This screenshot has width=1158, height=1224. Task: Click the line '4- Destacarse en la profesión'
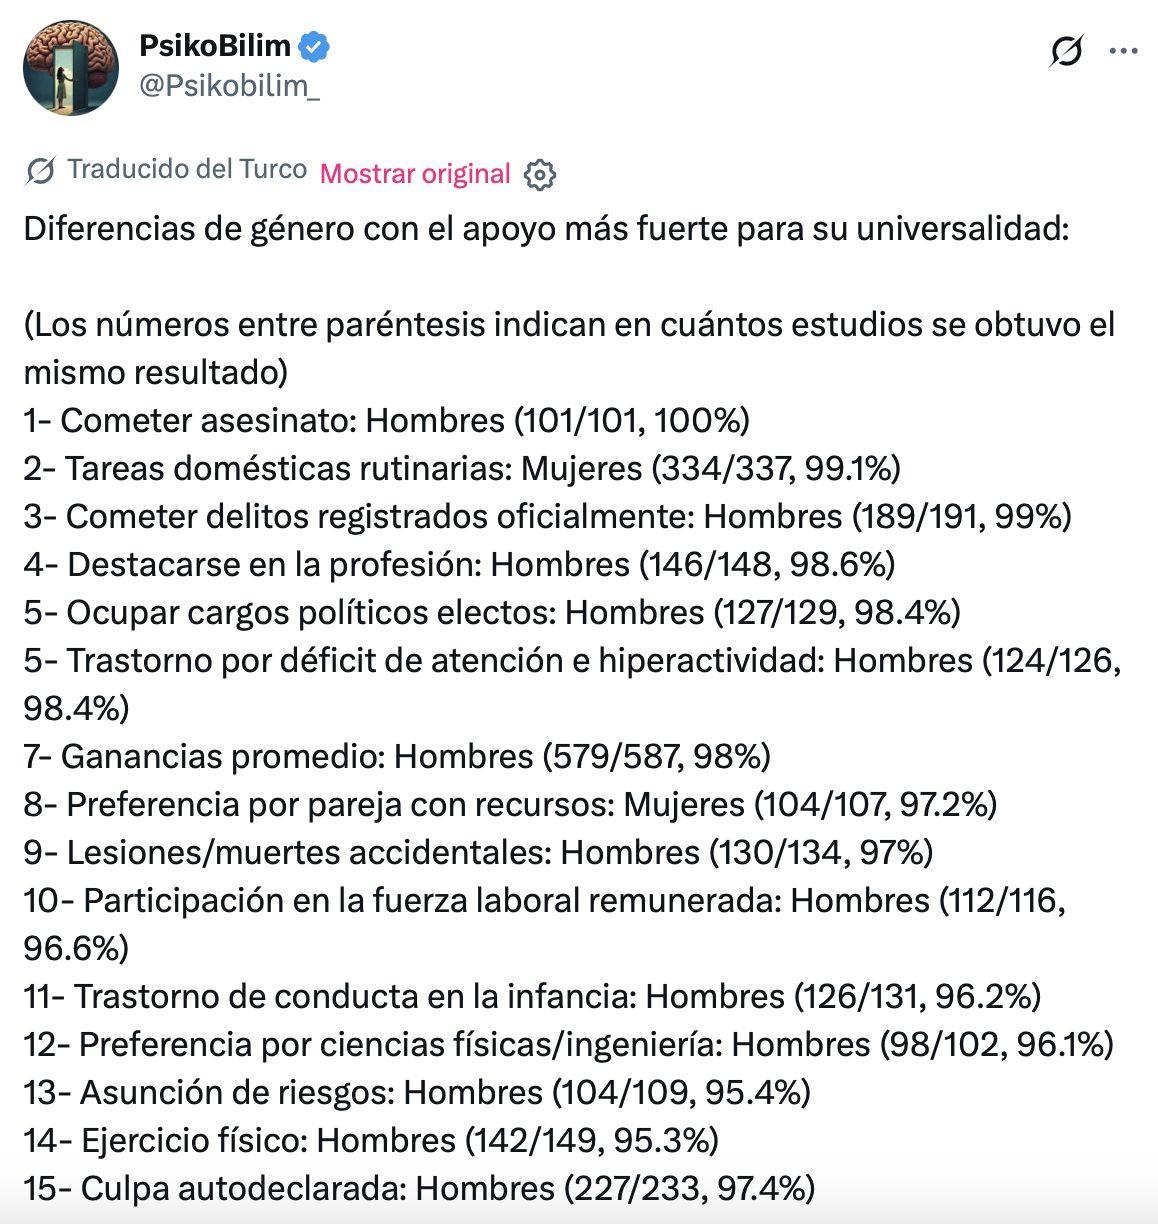pyautogui.click(x=460, y=564)
